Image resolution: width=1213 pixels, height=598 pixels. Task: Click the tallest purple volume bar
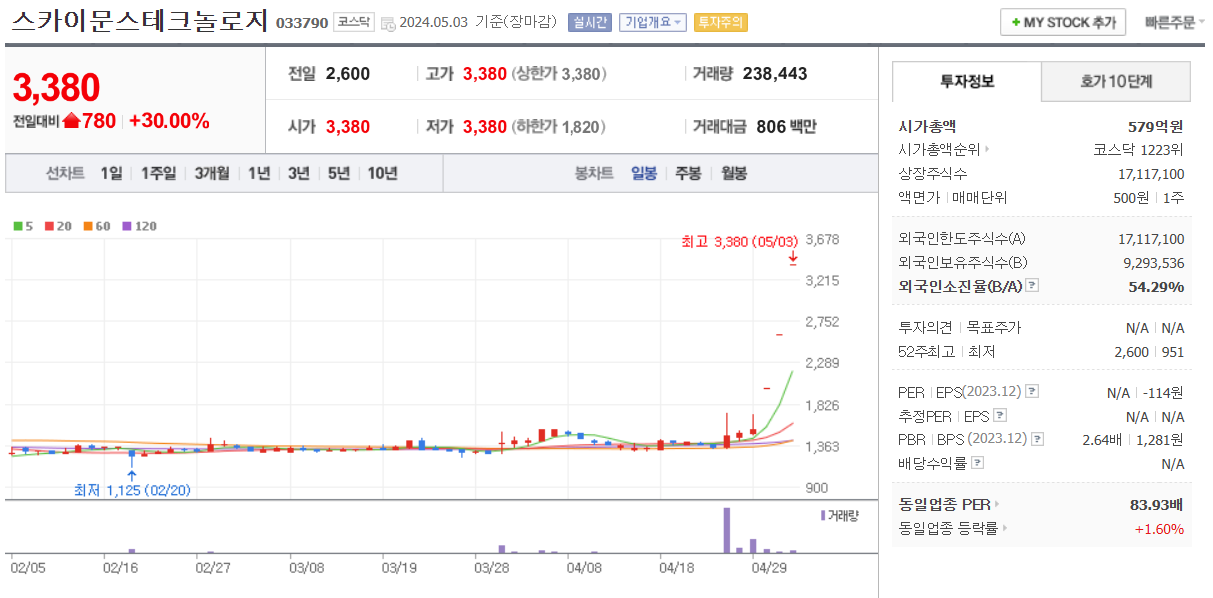[727, 530]
